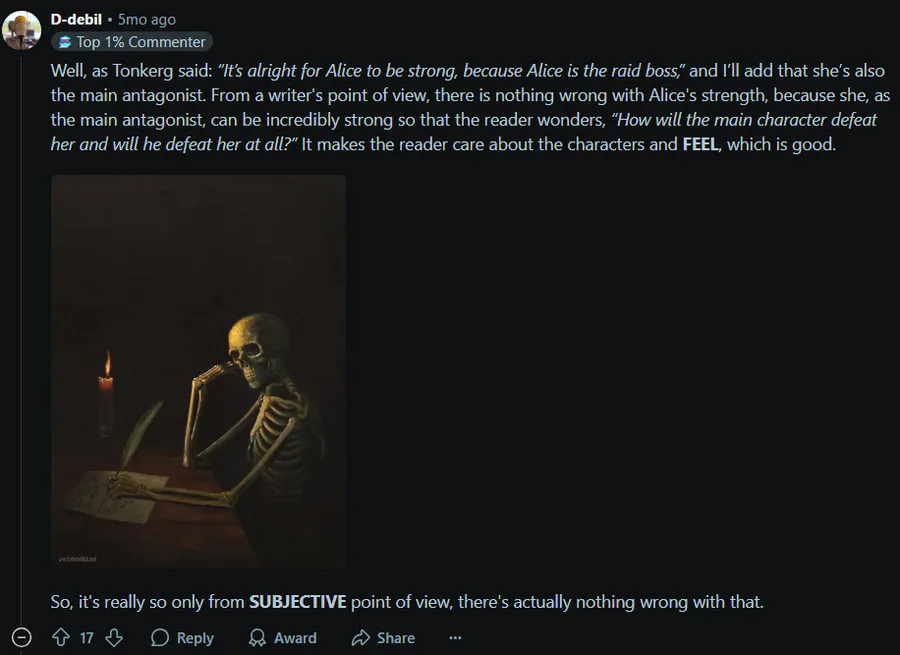The image size is (900, 655).
Task: Click the vote score 17
Action: [87, 638]
